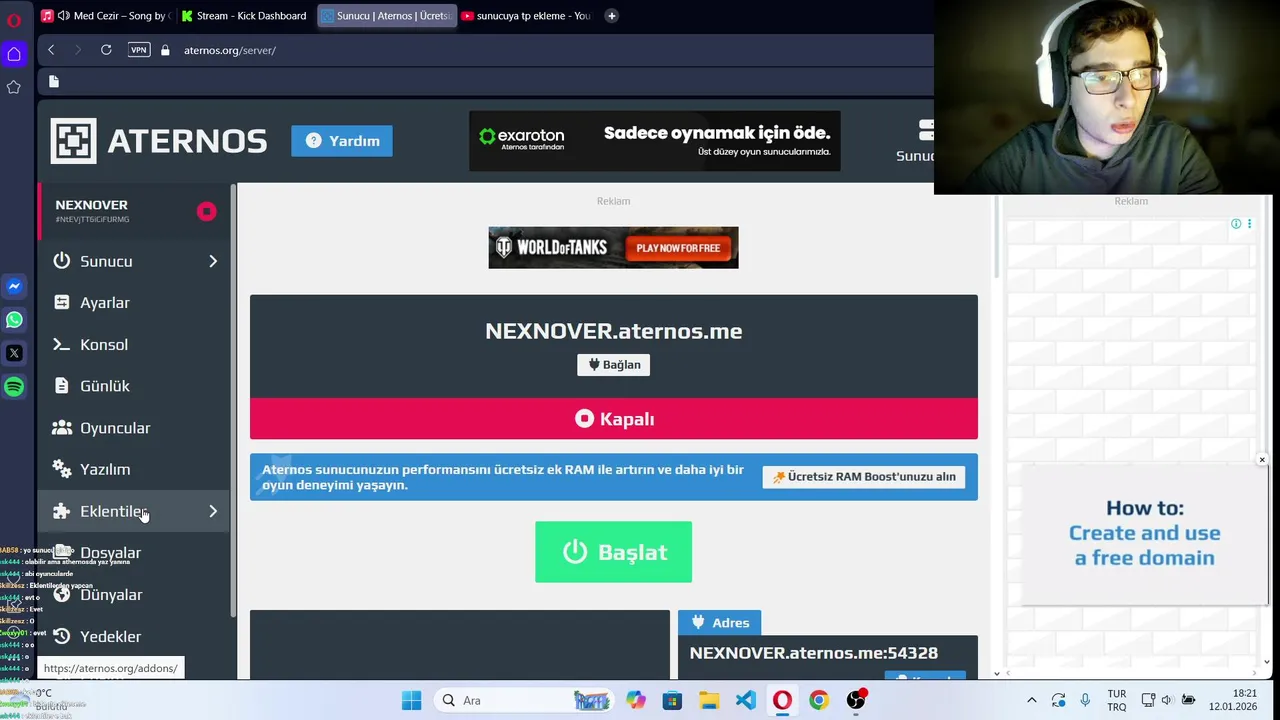This screenshot has width=1280, height=720.
Task: Mute the Med Cezir tab audio icon
Action: point(64,16)
